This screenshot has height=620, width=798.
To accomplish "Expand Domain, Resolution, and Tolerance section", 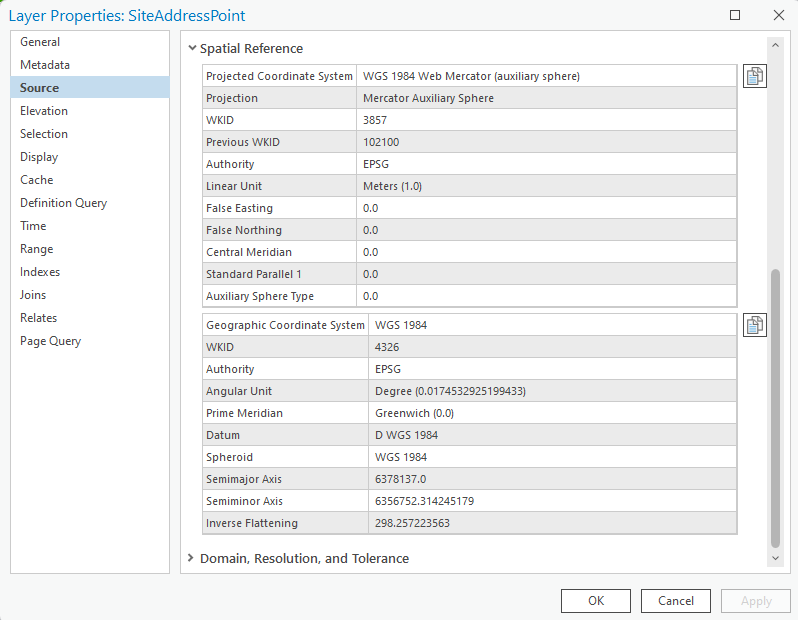I will click(x=191, y=558).
